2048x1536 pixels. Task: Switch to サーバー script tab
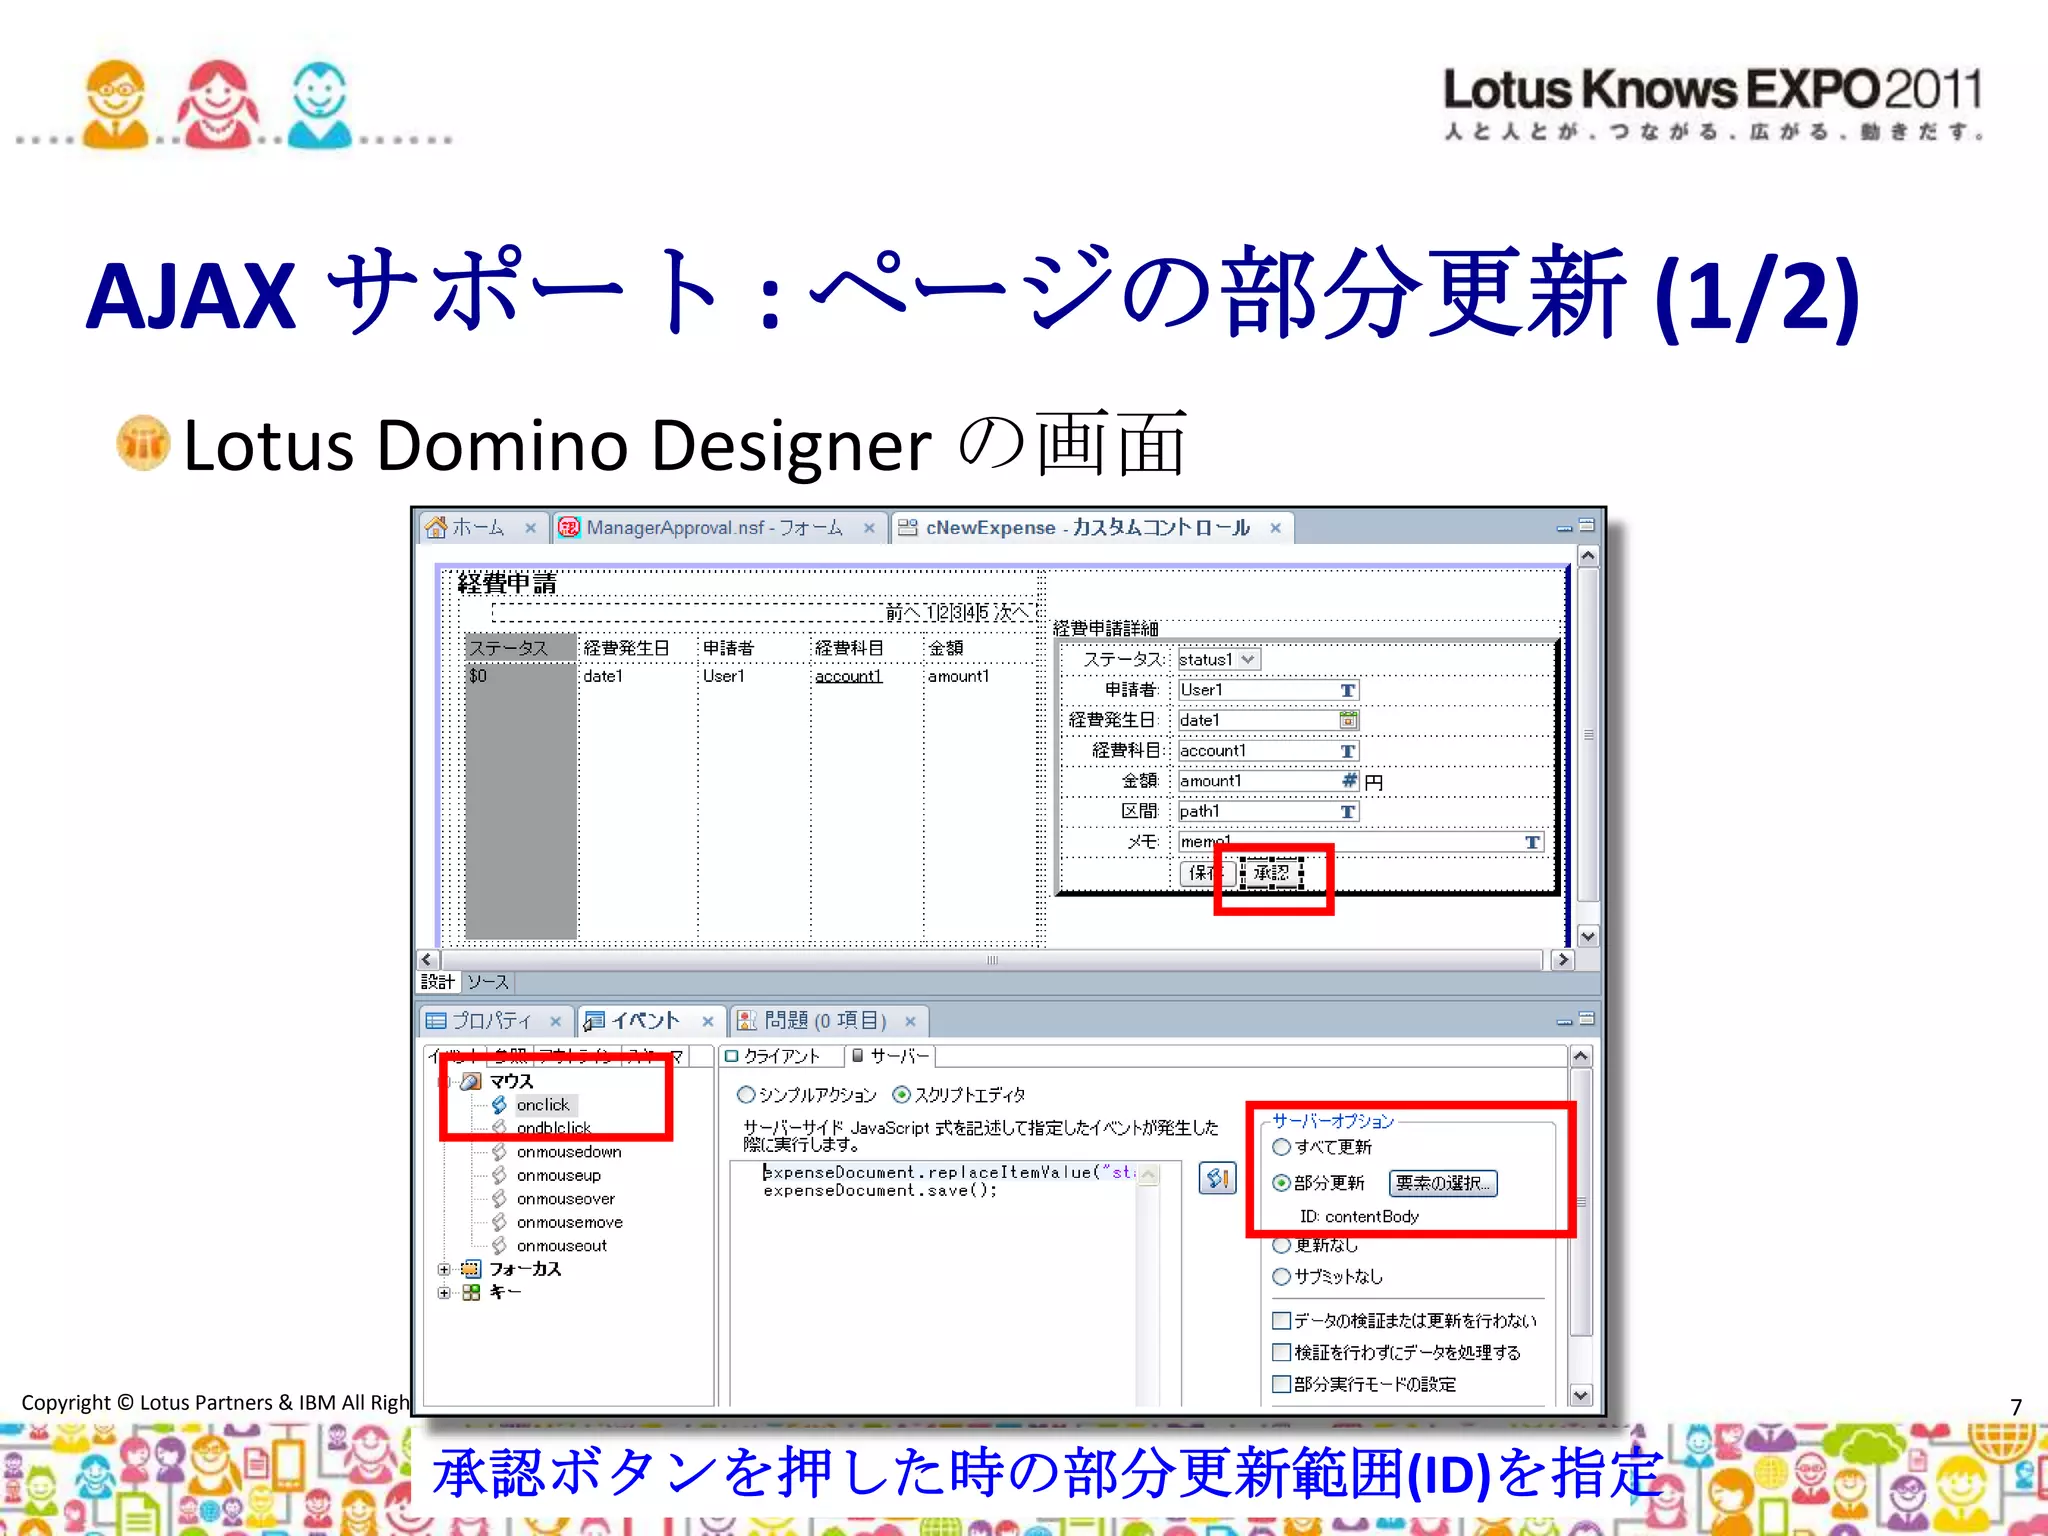pos(890,1057)
